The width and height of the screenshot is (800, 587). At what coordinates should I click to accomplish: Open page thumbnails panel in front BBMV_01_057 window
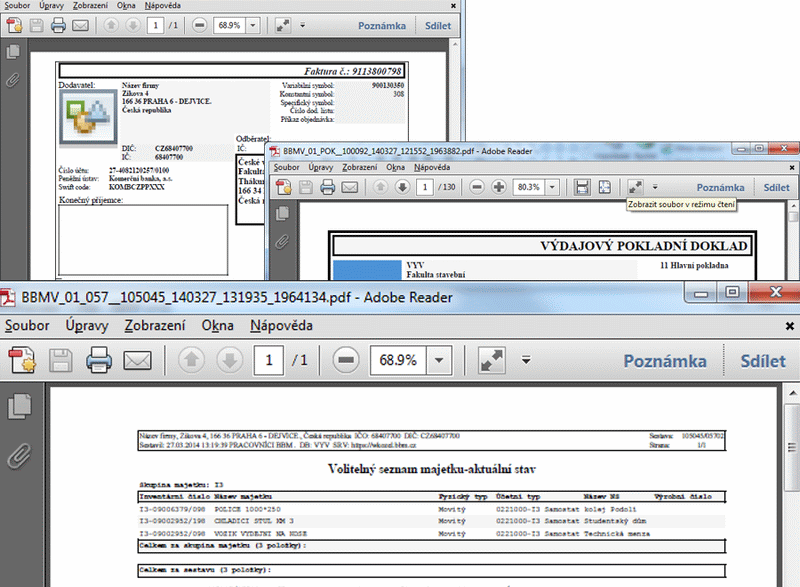coord(20,406)
